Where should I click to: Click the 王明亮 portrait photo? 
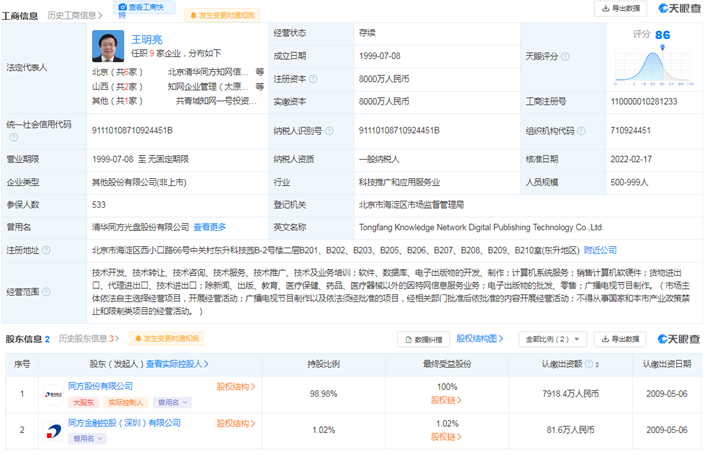click(108, 46)
